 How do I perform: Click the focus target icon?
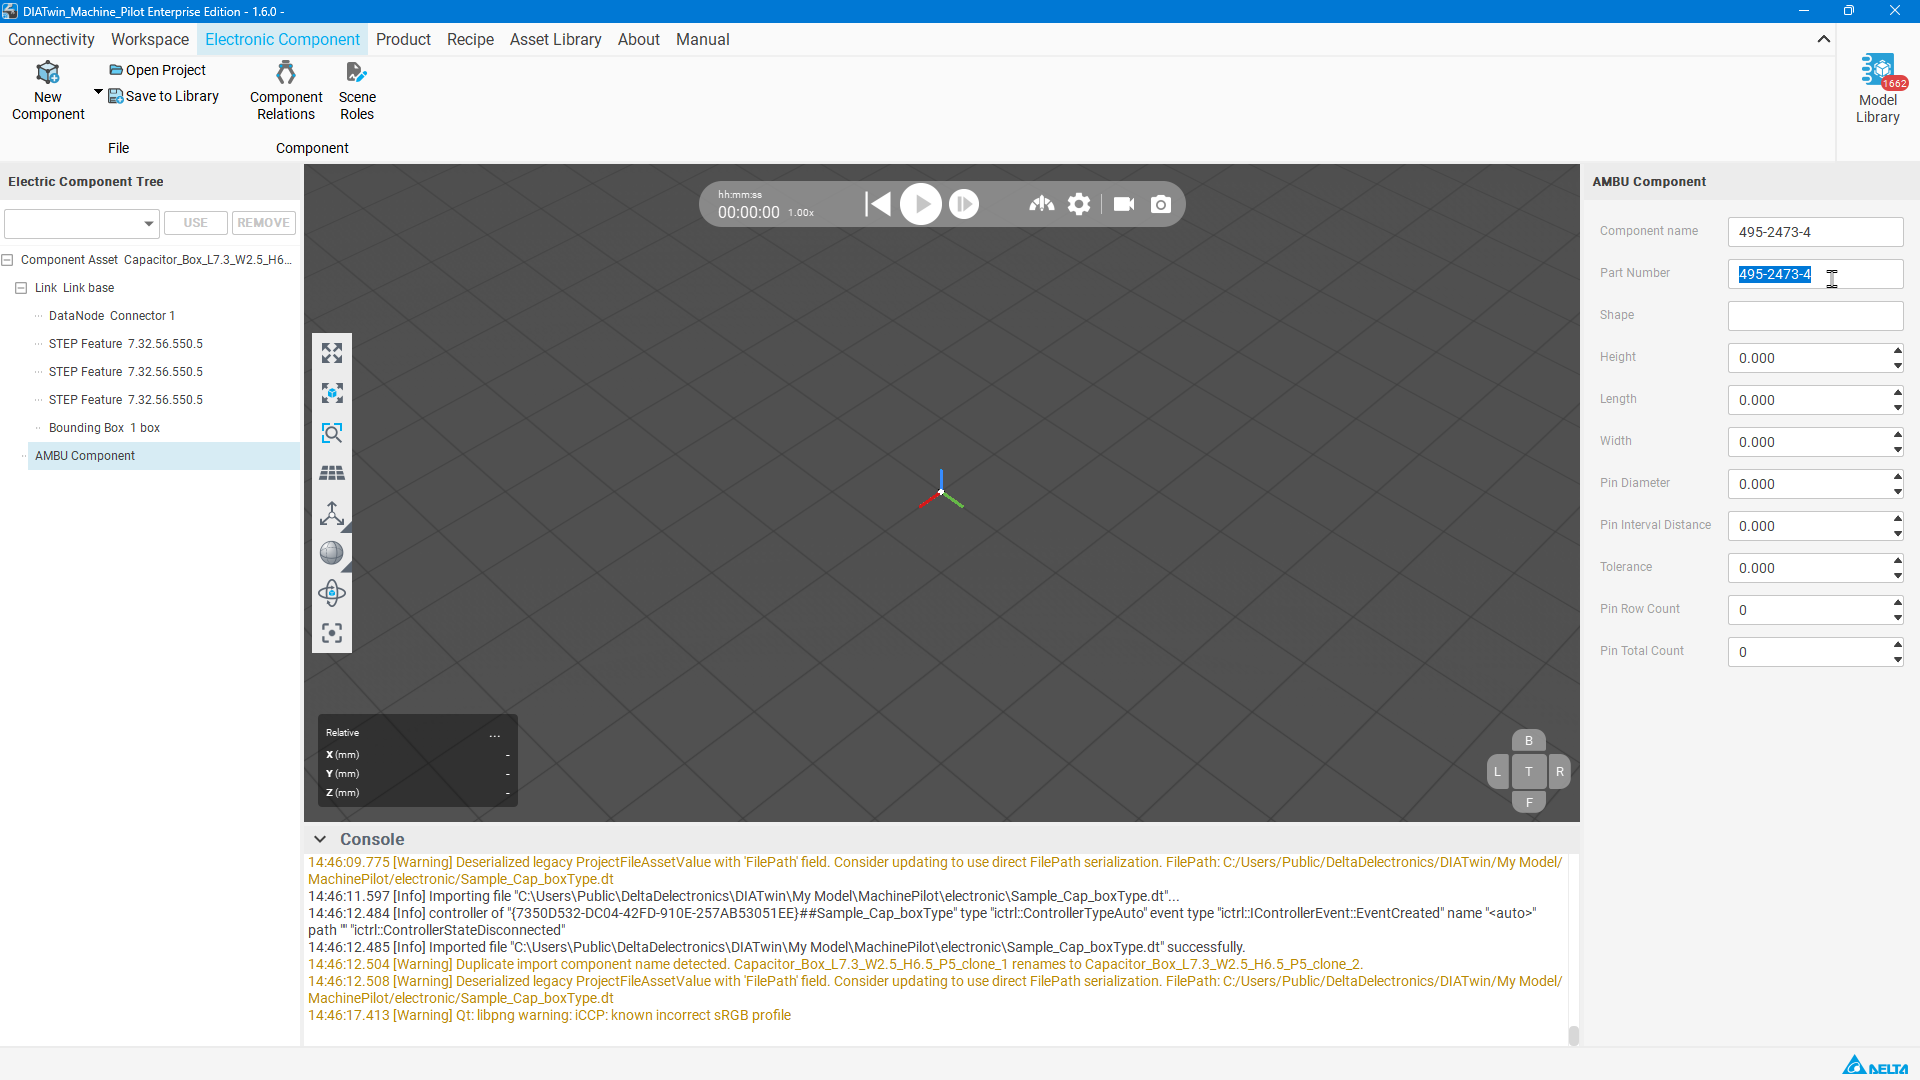[x=332, y=633]
